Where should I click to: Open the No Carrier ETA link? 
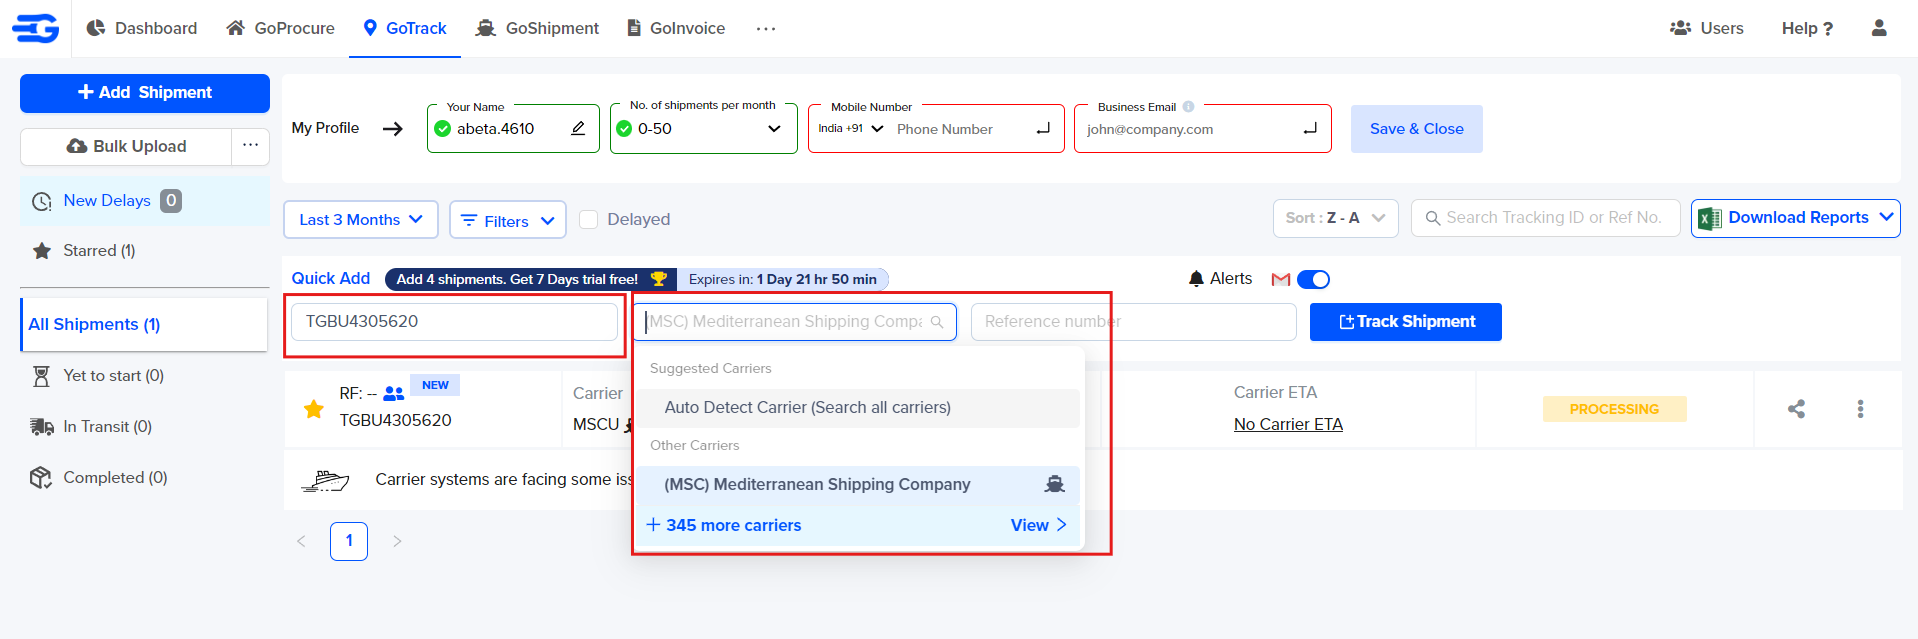1288,424
